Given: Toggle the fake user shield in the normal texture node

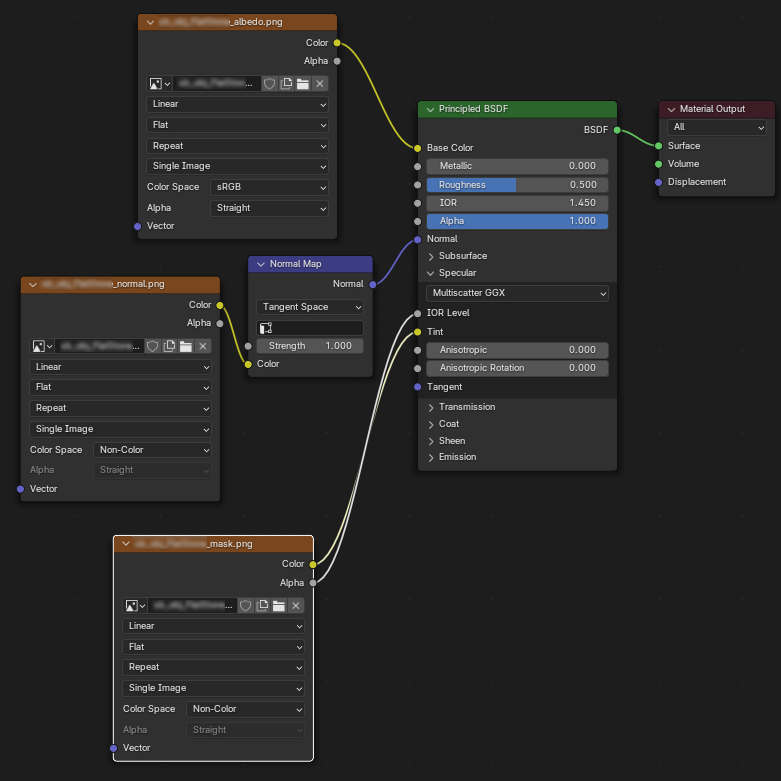Looking at the screenshot, I should click(x=152, y=346).
